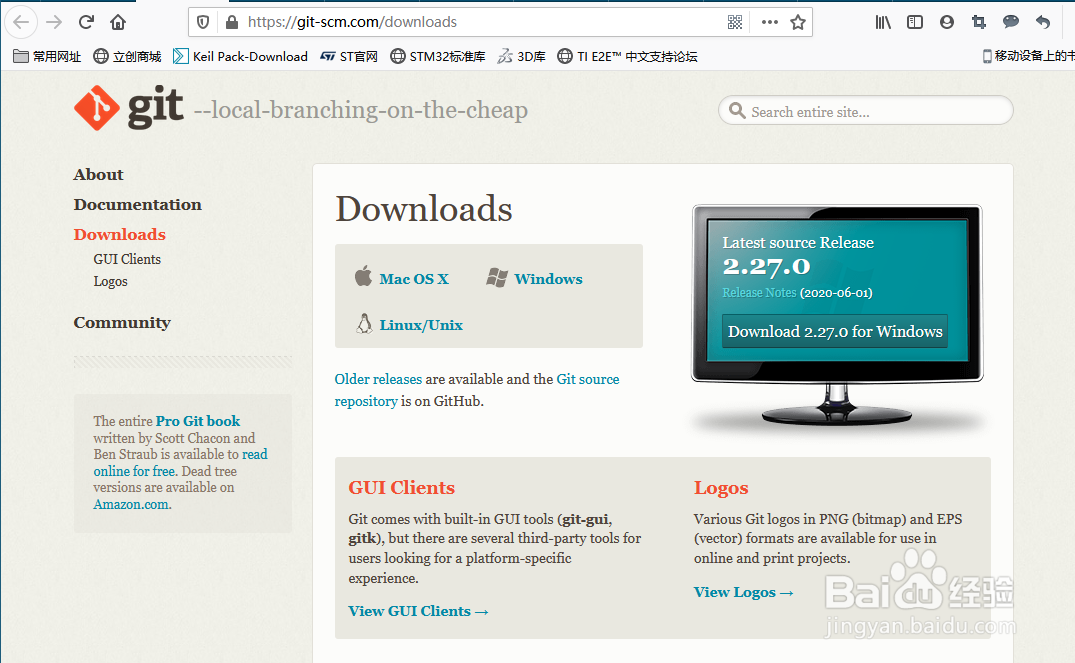Open the browser library icon
The height and width of the screenshot is (663, 1075).
(x=883, y=22)
